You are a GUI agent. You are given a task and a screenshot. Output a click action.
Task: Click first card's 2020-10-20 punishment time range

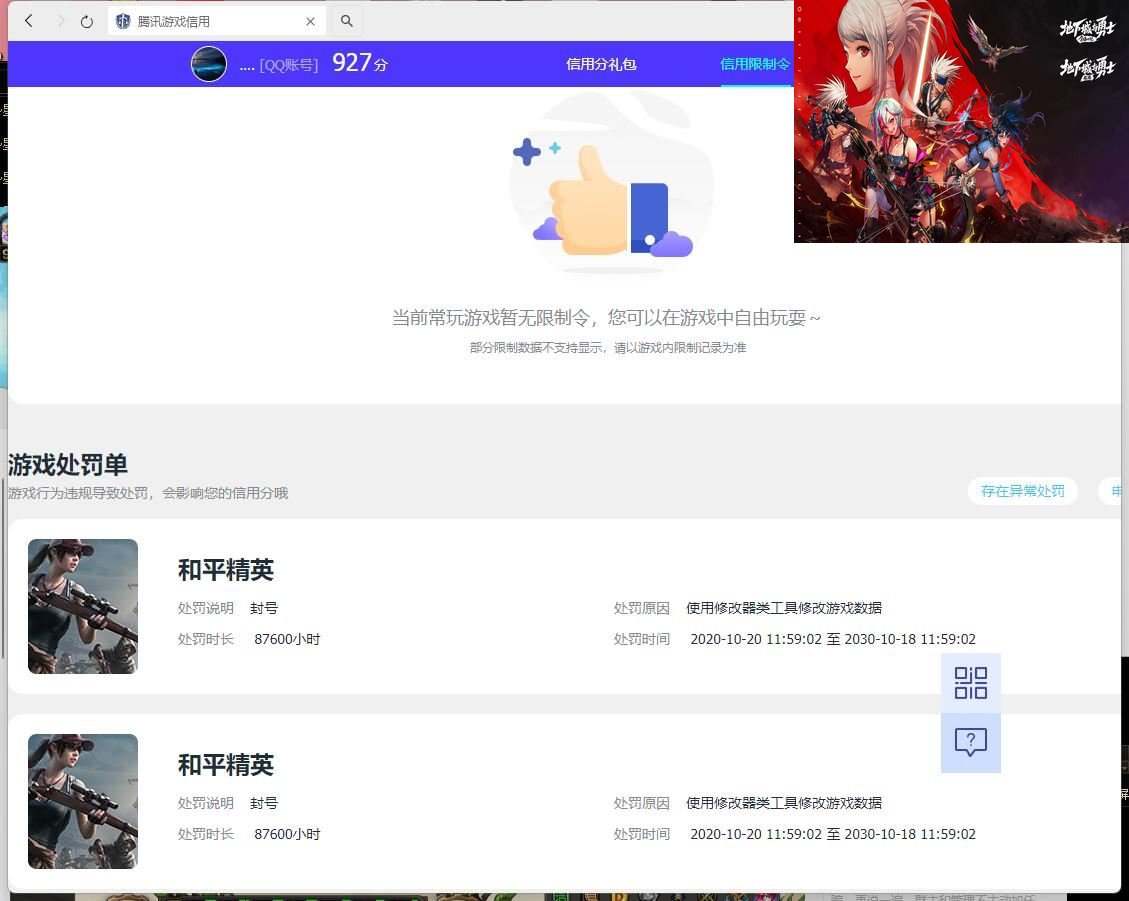coord(833,639)
